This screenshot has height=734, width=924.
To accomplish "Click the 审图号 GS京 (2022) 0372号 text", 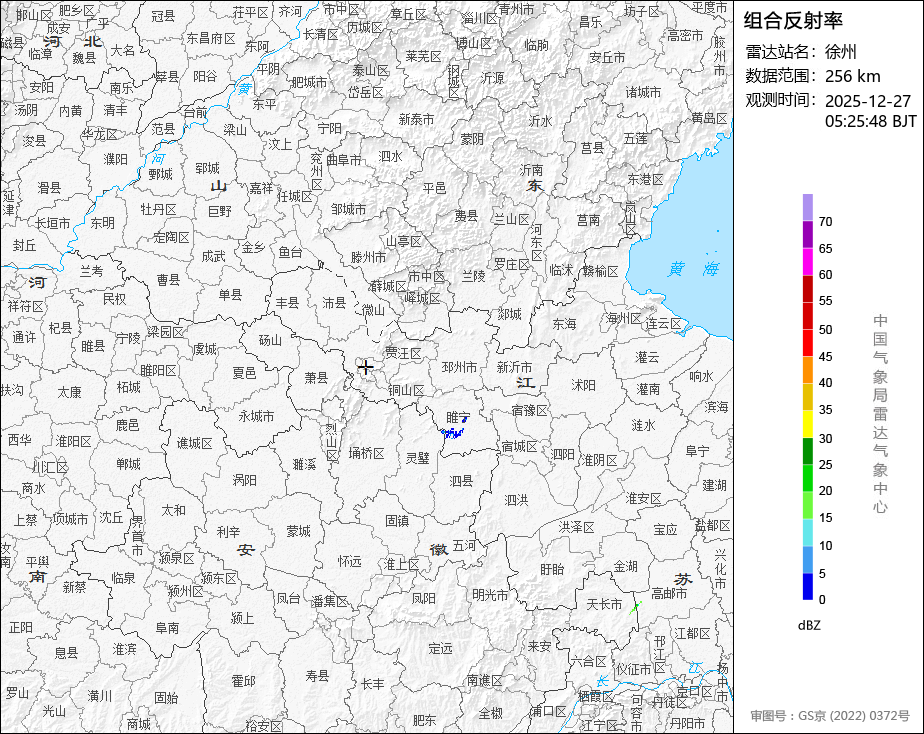I will pos(830,716).
